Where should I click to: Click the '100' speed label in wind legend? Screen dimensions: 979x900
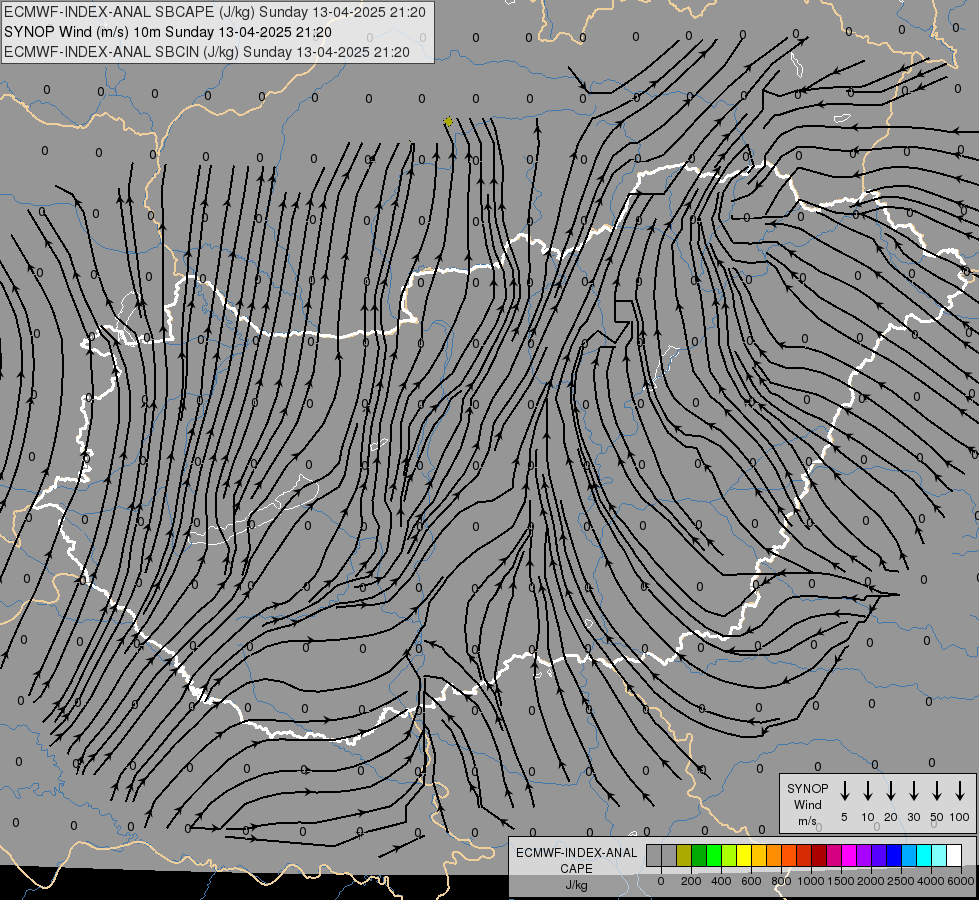tap(960, 817)
